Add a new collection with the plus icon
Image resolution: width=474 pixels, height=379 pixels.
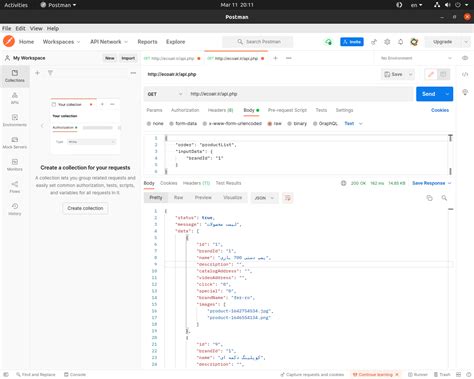(x=37, y=73)
